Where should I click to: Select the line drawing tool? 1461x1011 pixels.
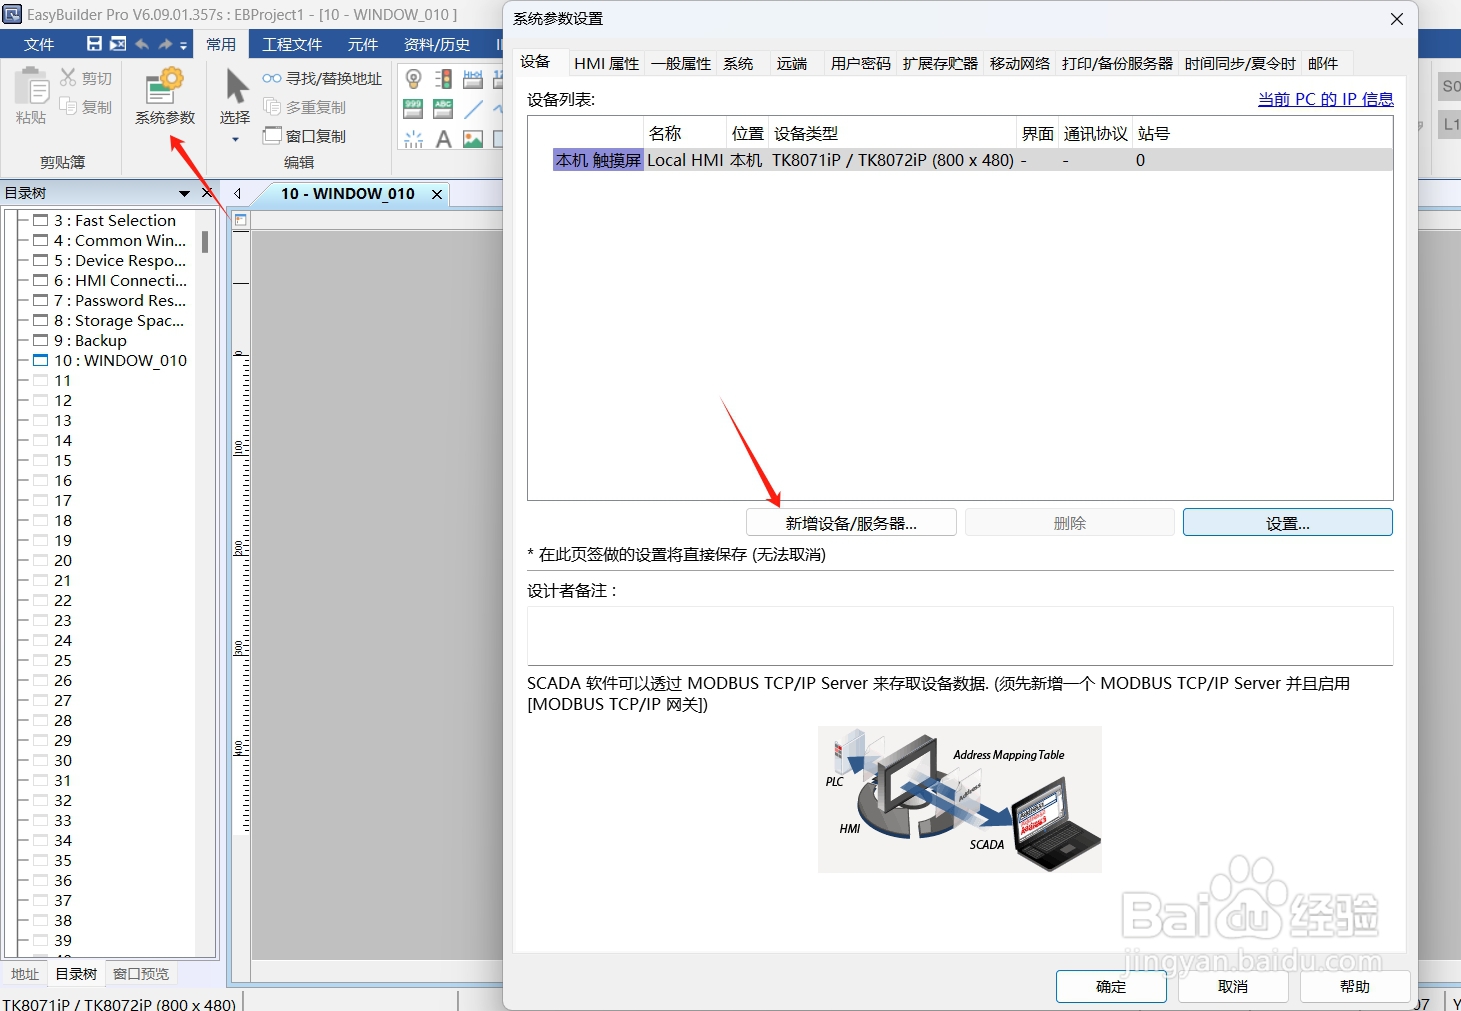[474, 109]
